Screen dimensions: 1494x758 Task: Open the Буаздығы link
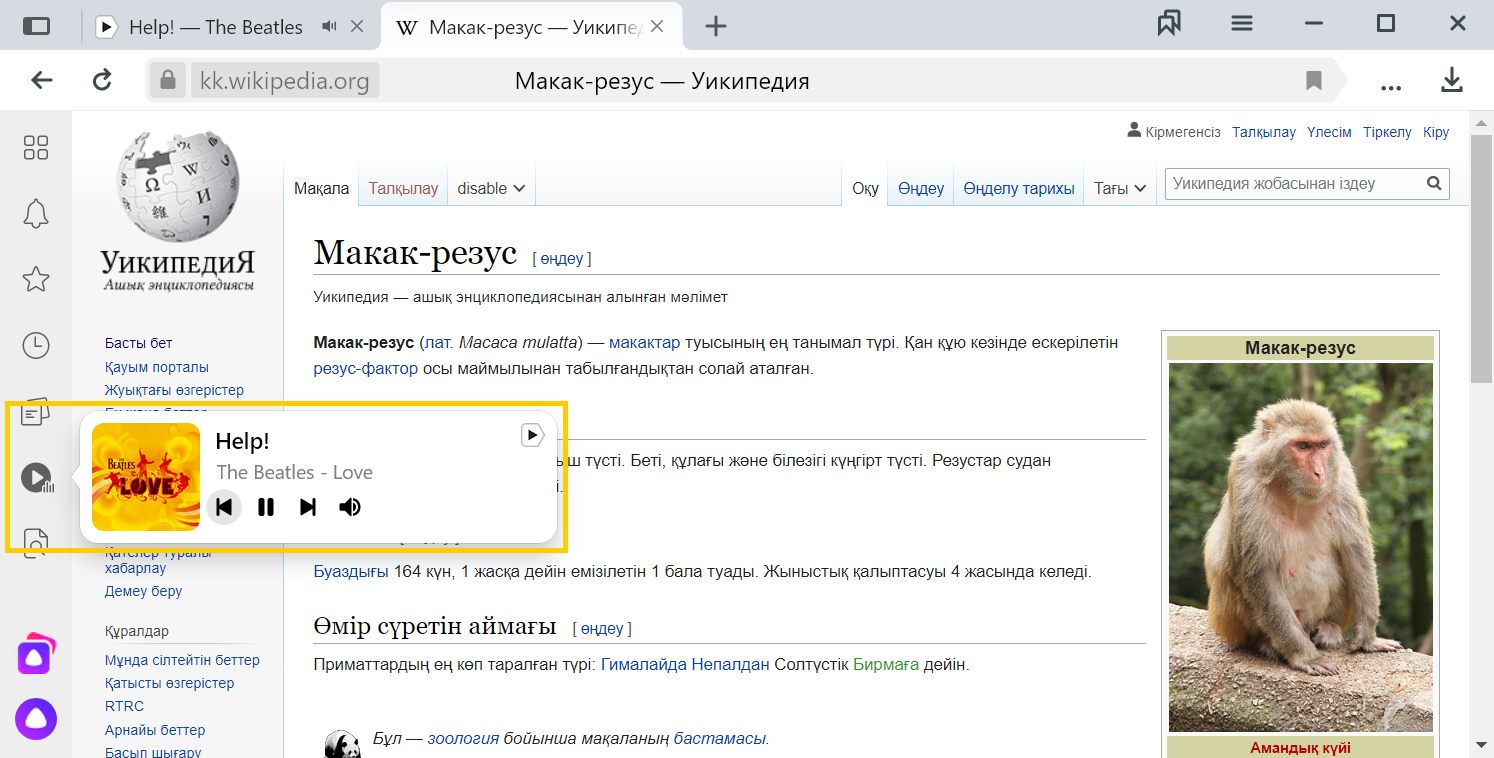click(351, 572)
